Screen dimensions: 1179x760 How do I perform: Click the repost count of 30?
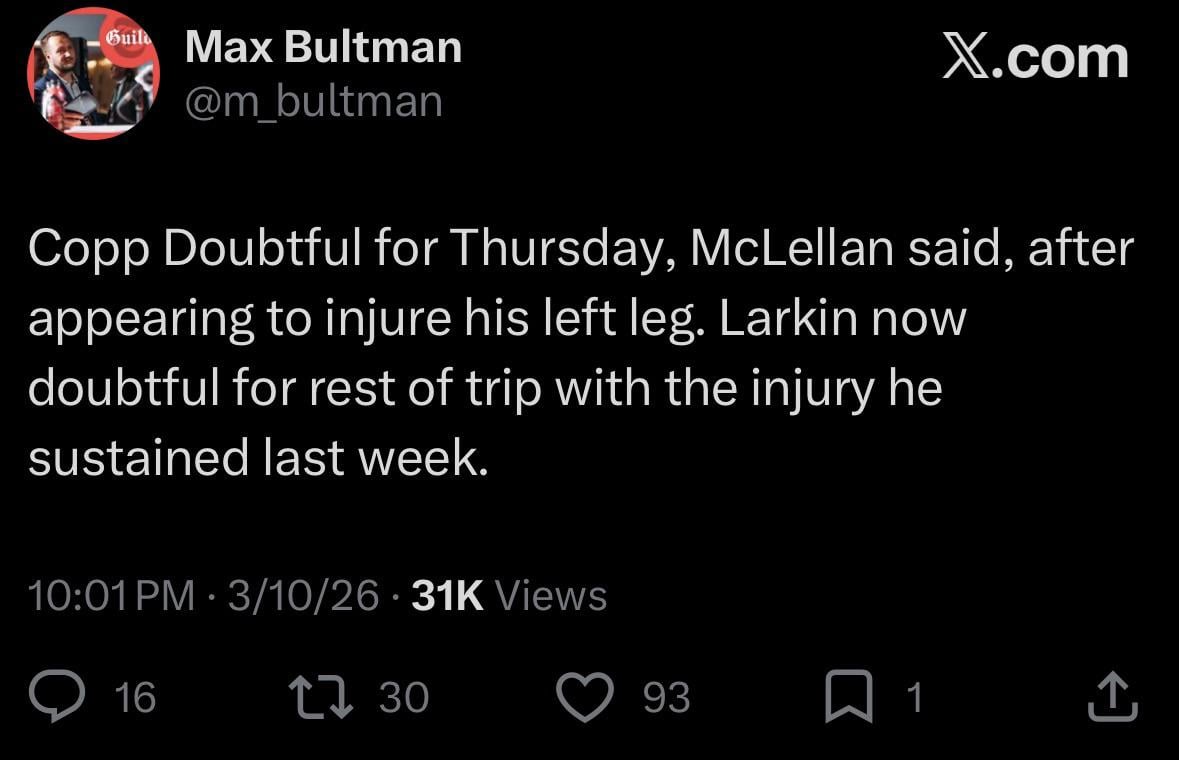tap(404, 697)
